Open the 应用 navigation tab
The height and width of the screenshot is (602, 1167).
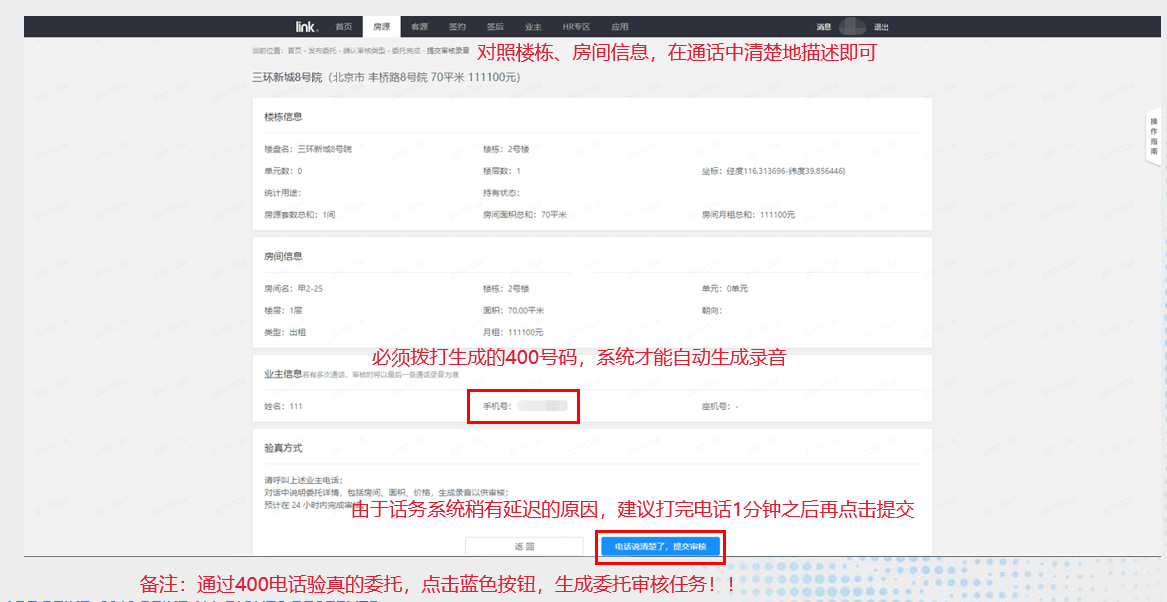[619, 27]
